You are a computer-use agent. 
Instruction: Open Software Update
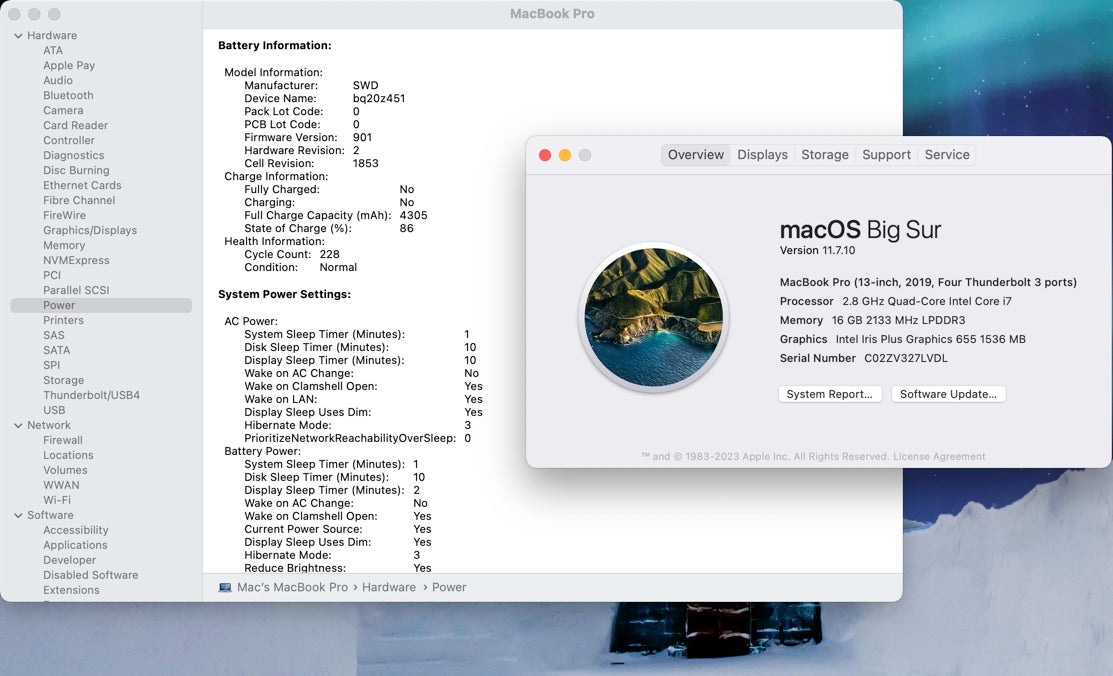coord(948,394)
